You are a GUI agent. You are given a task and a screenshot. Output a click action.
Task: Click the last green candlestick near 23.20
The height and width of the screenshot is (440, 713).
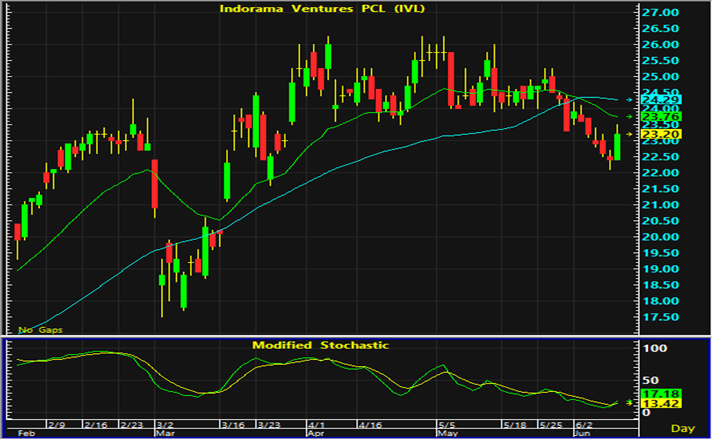[x=617, y=146]
